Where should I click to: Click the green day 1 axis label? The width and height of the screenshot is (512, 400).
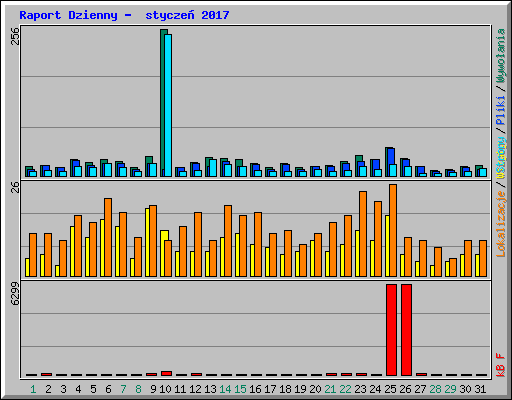[x=33, y=389]
